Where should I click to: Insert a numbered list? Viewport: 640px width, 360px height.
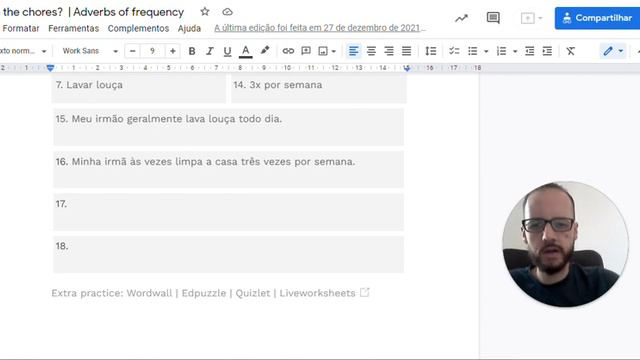coord(501,51)
